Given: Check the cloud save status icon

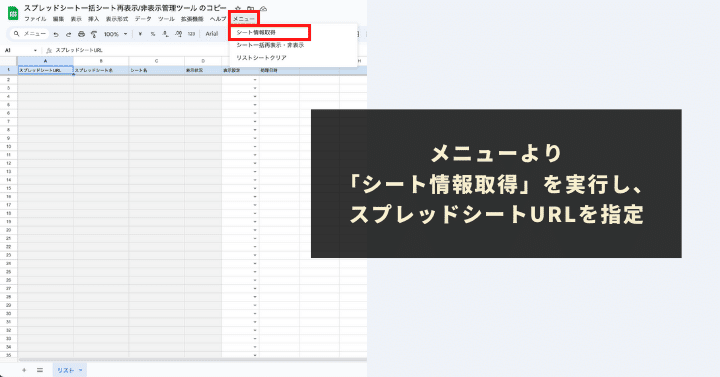Looking at the screenshot, I should 264,9.
